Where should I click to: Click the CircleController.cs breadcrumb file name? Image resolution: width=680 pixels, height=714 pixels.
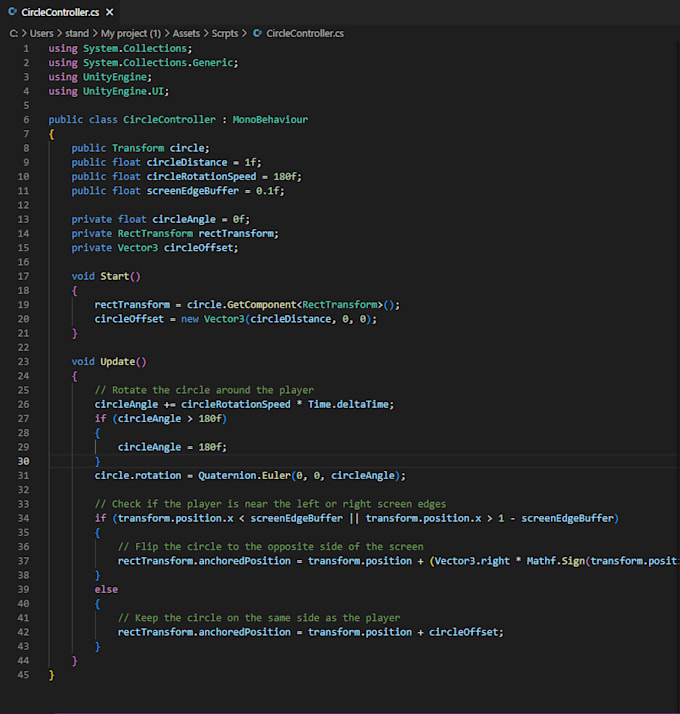pos(305,33)
